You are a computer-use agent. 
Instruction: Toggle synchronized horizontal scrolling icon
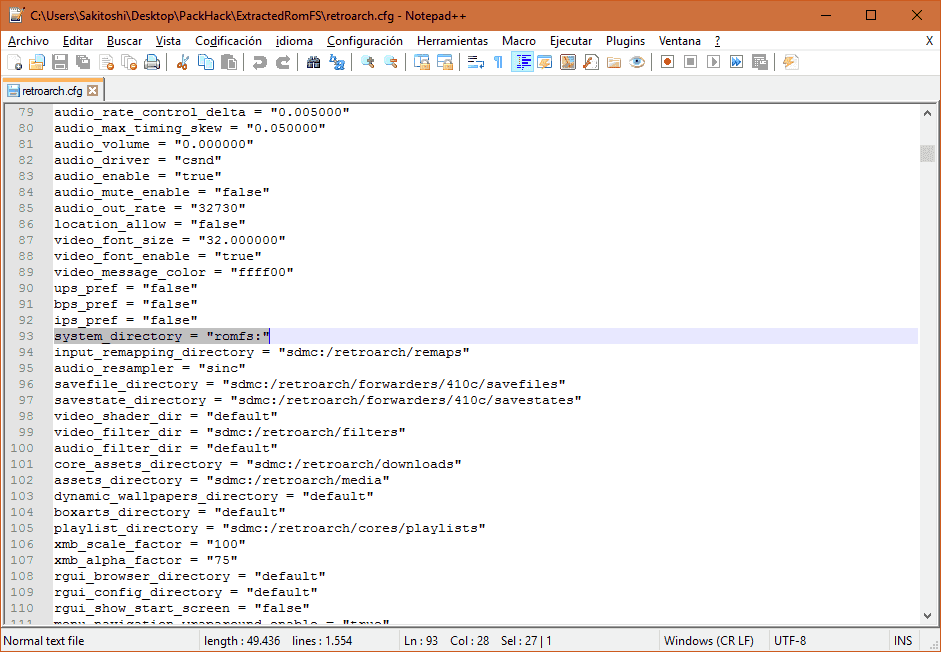(x=445, y=62)
